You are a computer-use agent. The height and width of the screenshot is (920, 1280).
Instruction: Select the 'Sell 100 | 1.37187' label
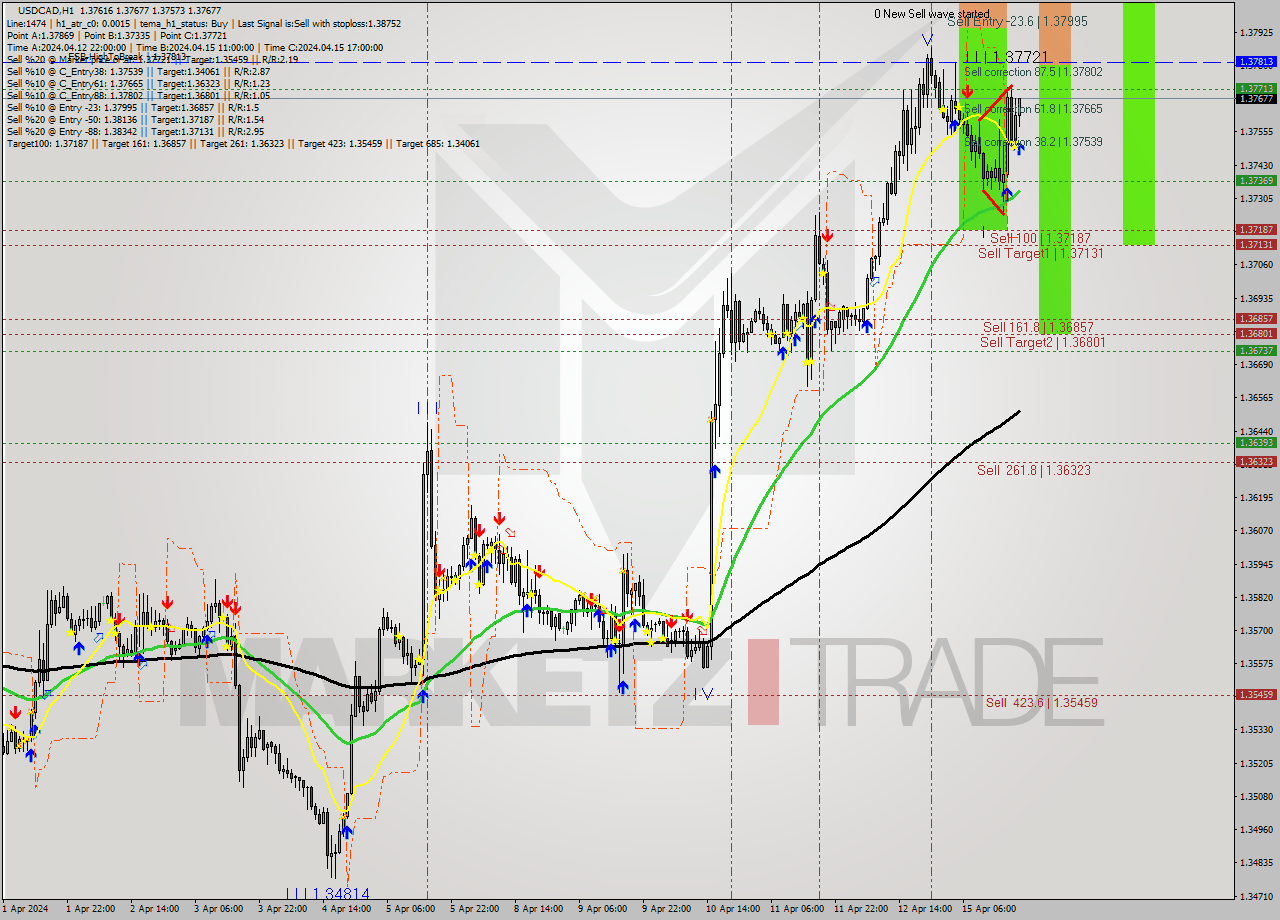pyautogui.click(x=1040, y=239)
